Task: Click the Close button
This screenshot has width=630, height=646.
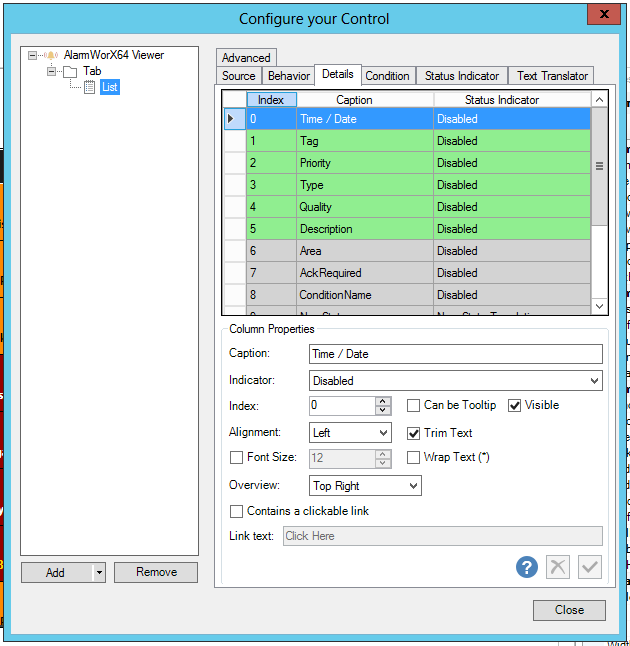Action: 569,610
